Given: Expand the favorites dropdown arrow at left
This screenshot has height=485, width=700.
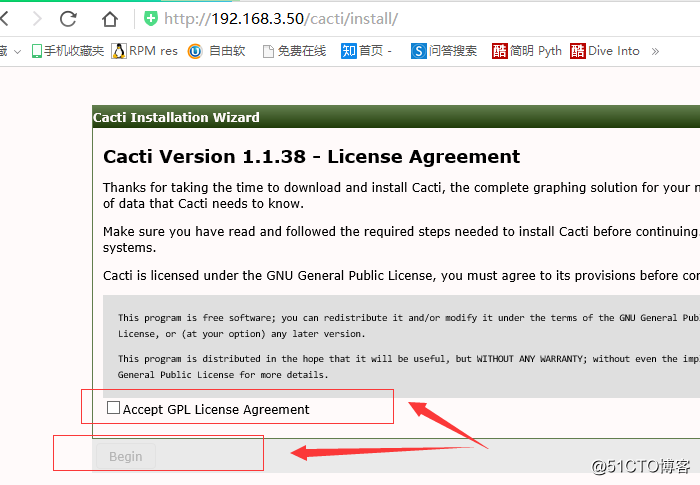Looking at the screenshot, I should pyautogui.click(x=17, y=52).
